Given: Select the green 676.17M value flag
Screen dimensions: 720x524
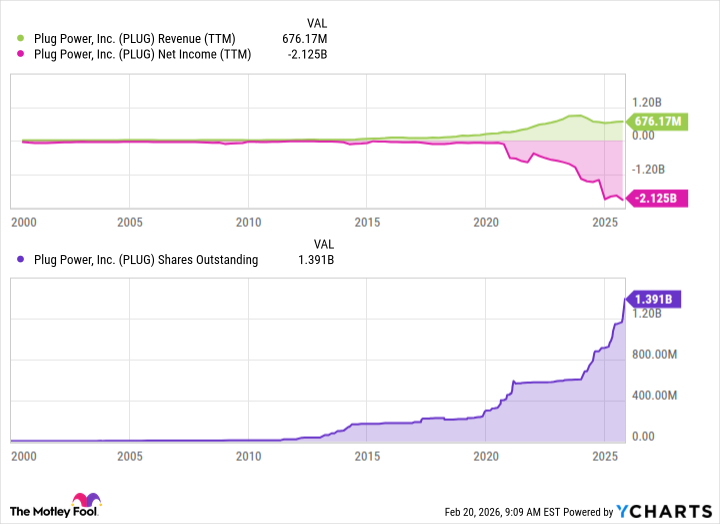Looking at the screenshot, I should (x=657, y=122).
